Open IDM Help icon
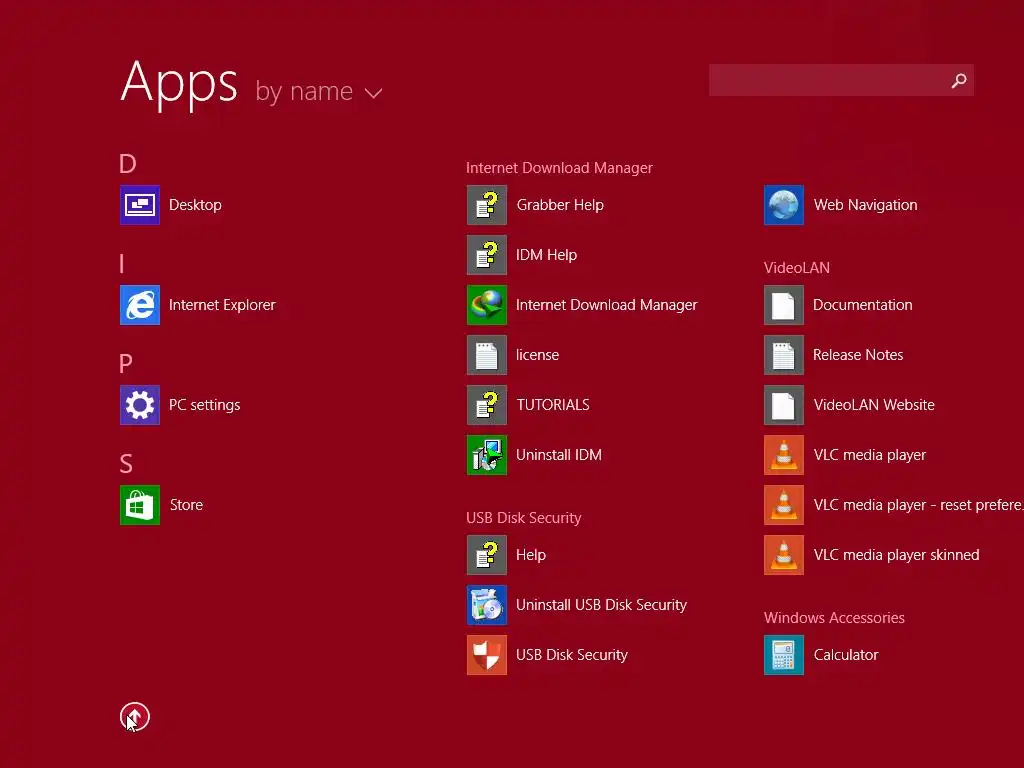1024x768 pixels. coord(487,255)
